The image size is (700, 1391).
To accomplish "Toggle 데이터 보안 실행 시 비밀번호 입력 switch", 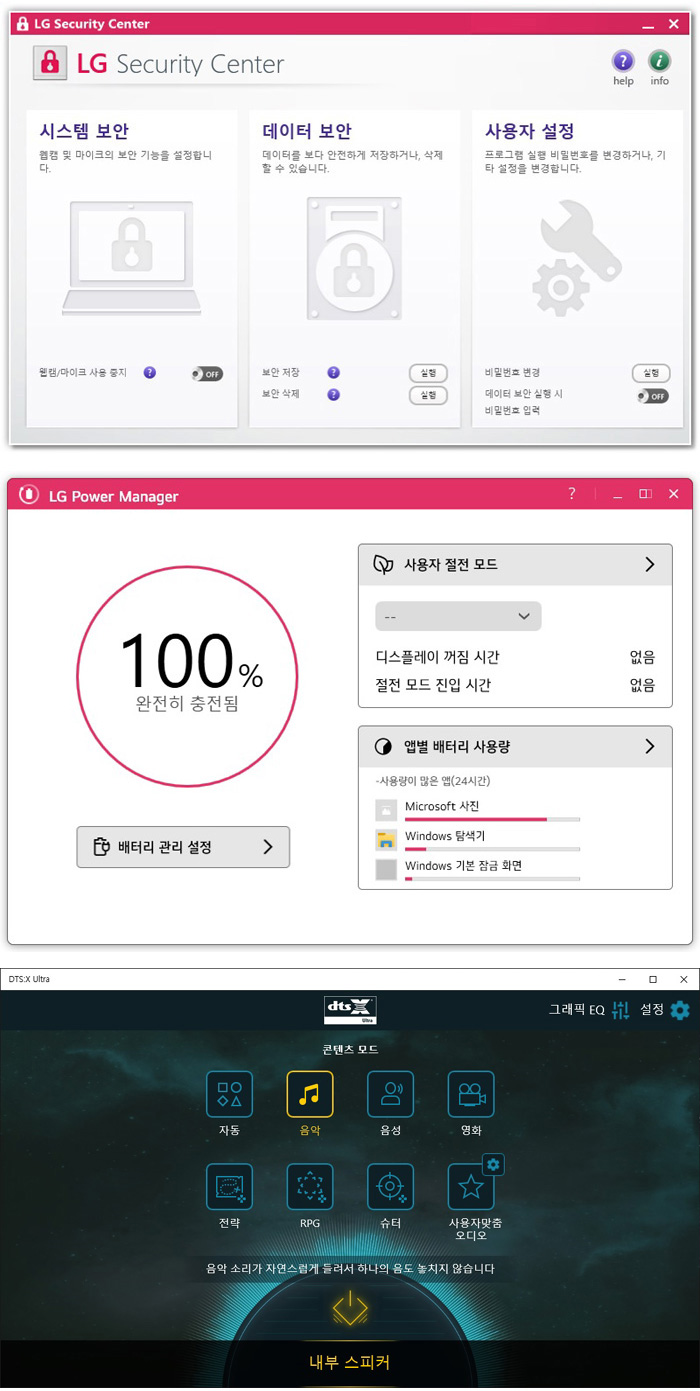I will tap(653, 396).
